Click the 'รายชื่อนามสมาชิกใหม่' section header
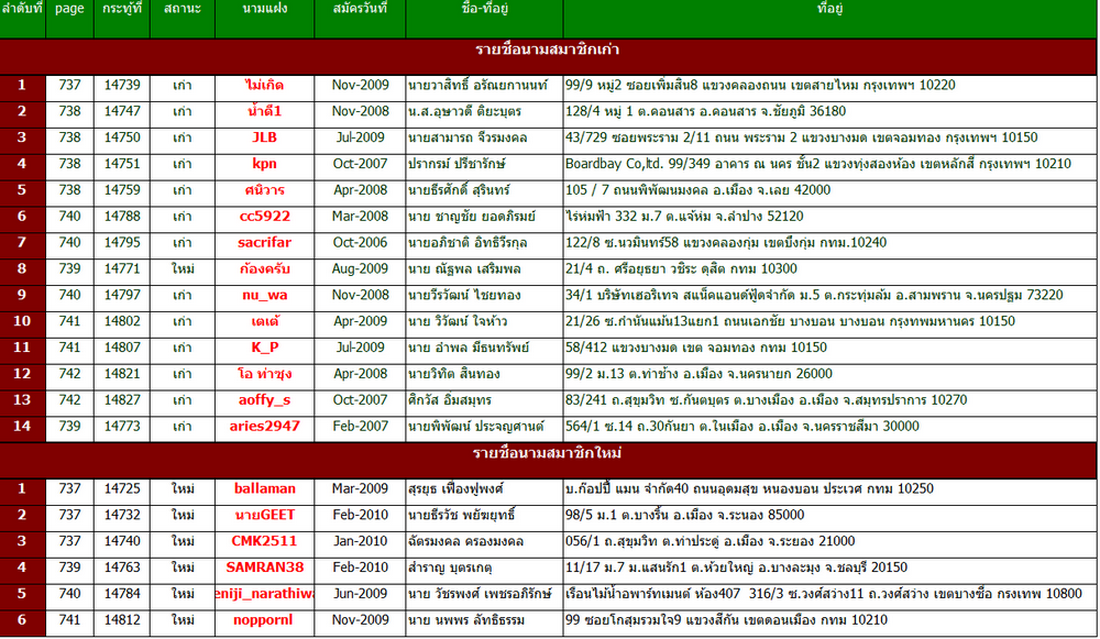The image size is (1100, 639). click(550, 456)
